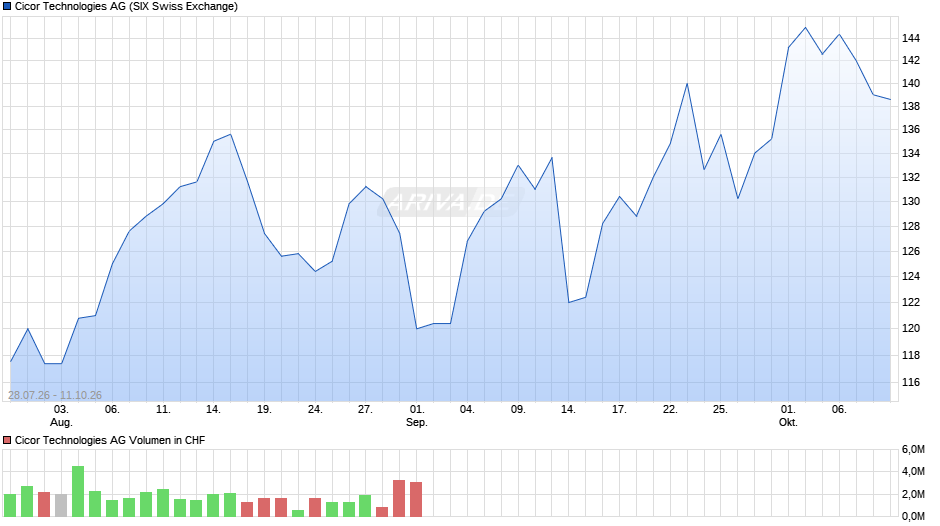Click the gray volume bar
This screenshot has width=940, height=526.
click(x=61, y=506)
